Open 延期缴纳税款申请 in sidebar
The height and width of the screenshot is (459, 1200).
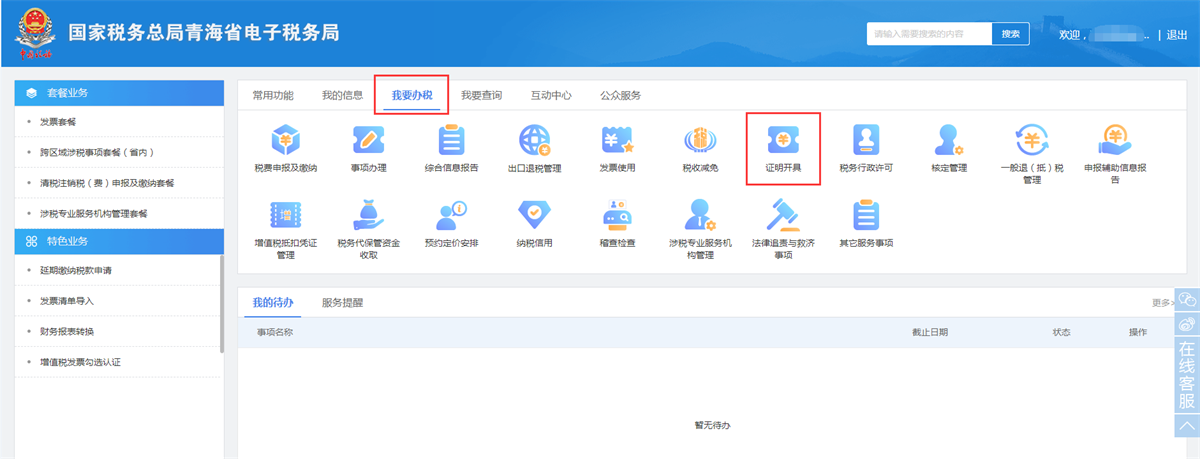(82, 271)
